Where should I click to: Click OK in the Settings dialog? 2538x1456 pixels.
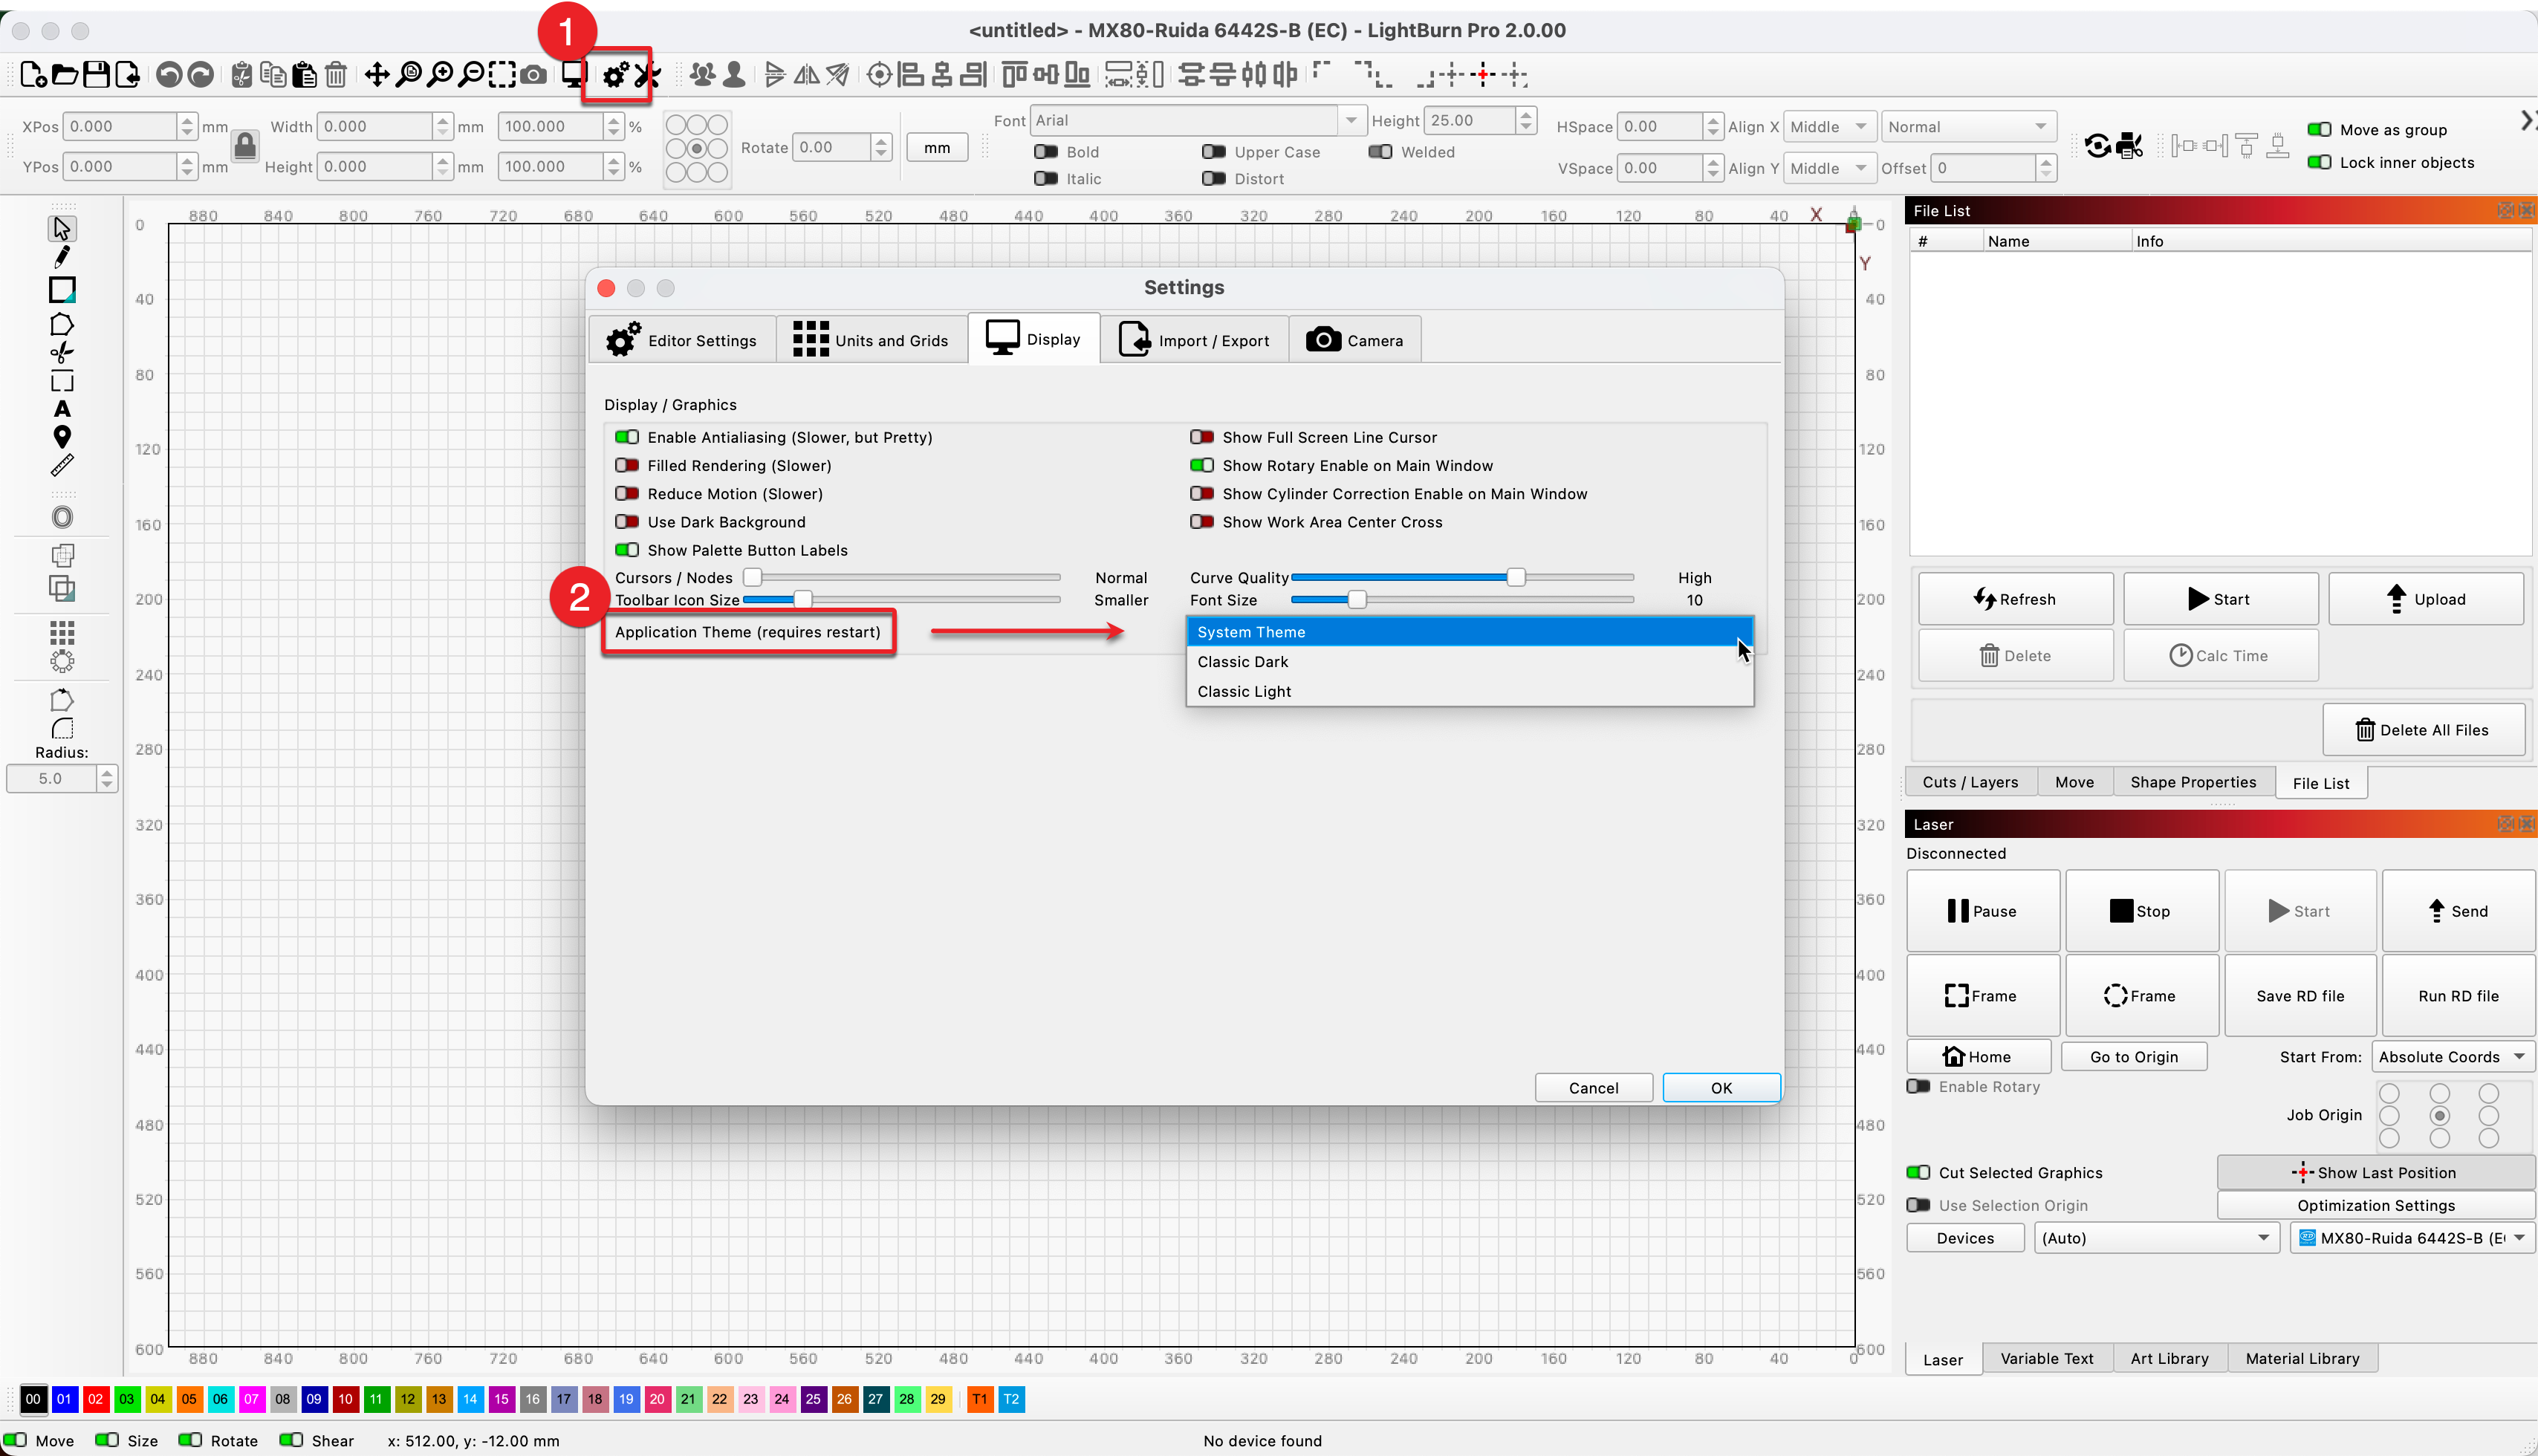click(x=1721, y=1088)
